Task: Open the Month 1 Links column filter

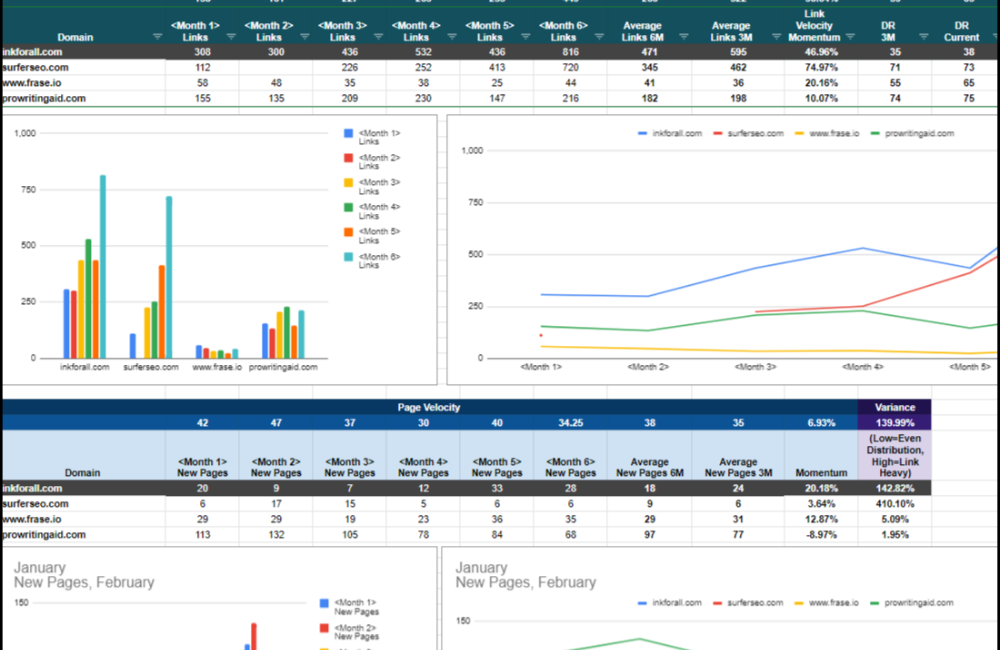Action: pyautogui.click(x=231, y=37)
